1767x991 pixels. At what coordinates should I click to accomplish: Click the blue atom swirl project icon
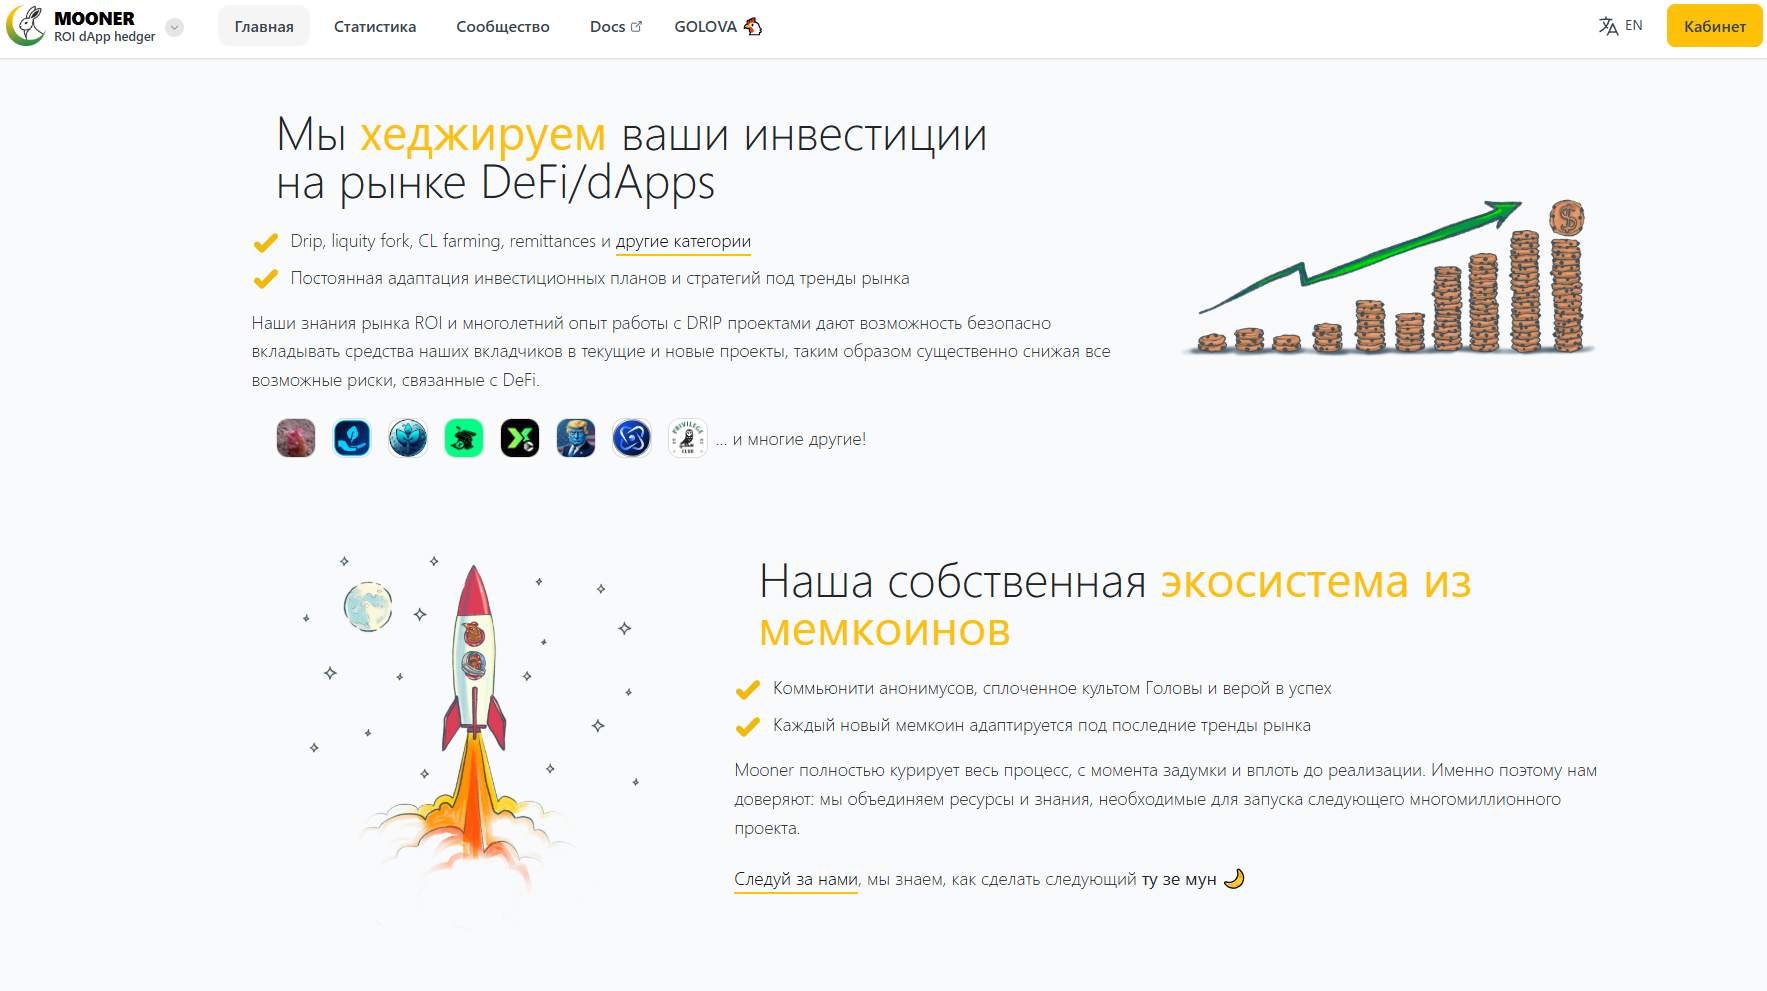point(632,438)
